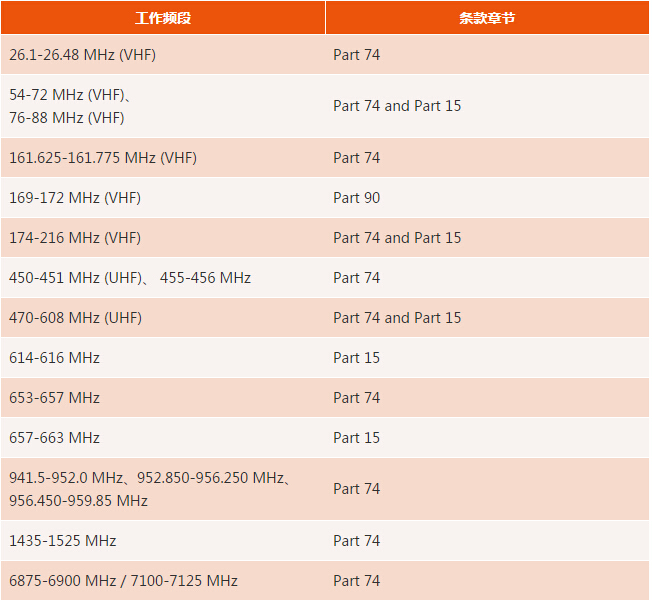Screen dimensions: 652x606
Task: Select the Part 90 cell
Action: 357,198
